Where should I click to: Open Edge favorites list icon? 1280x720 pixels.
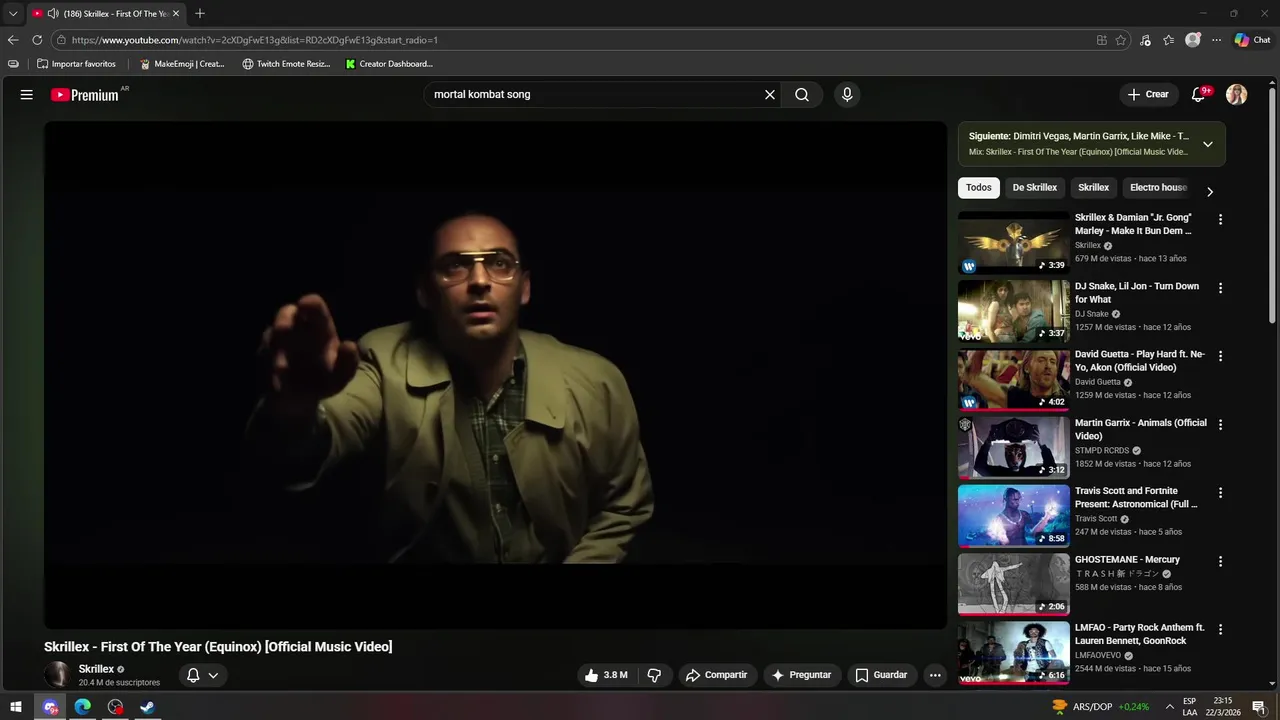click(x=1169, y=40)
